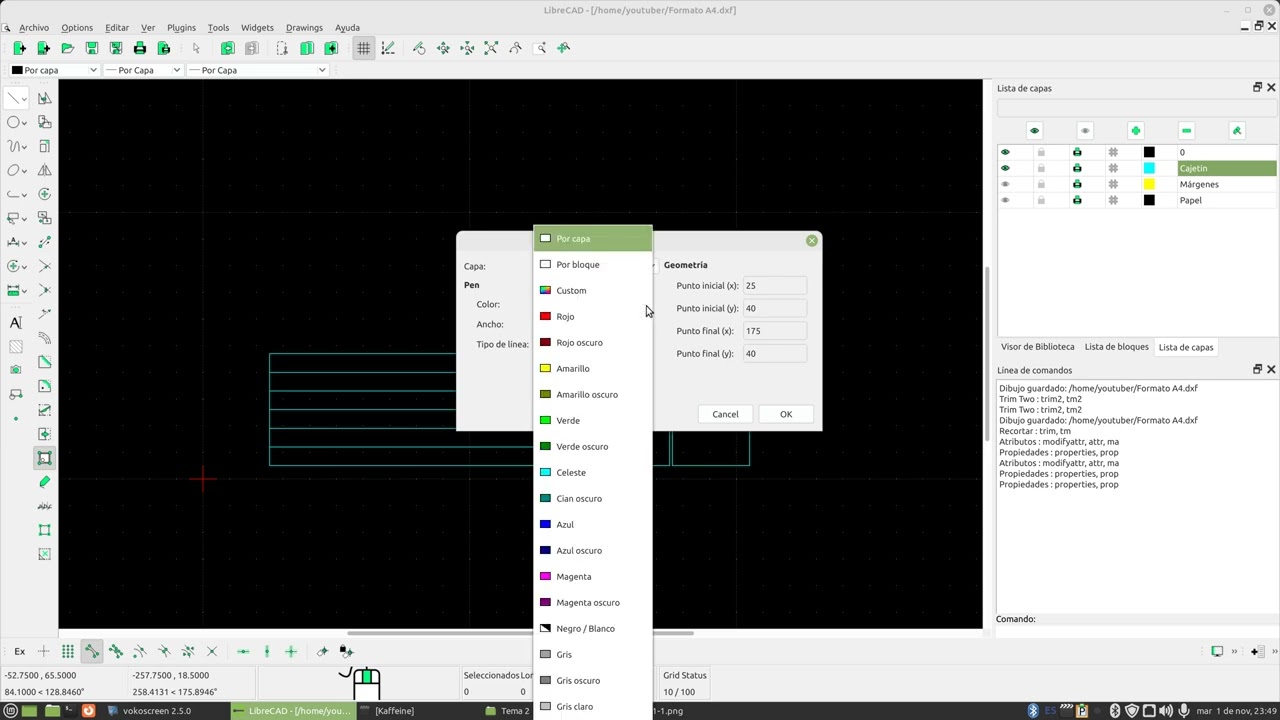Toggle print status of the Márgenes layer

pyautogui.click(x=1077, y=184)
